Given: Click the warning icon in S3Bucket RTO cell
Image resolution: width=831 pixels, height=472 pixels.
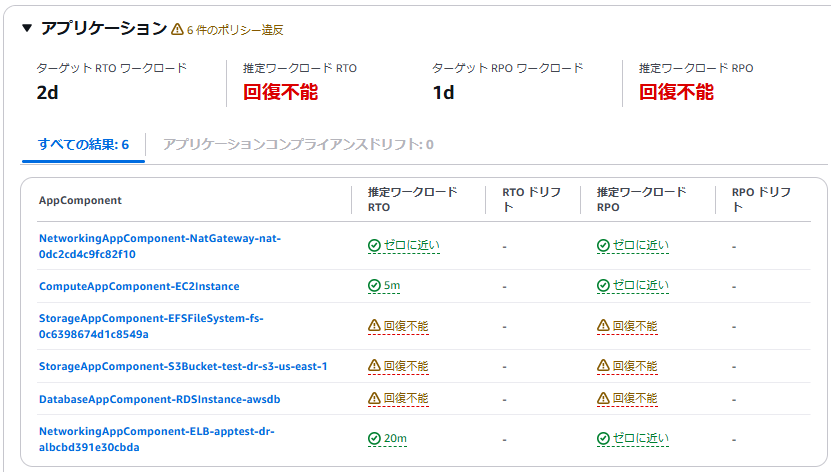Looking at the screenshot, I should coord(374,365).
